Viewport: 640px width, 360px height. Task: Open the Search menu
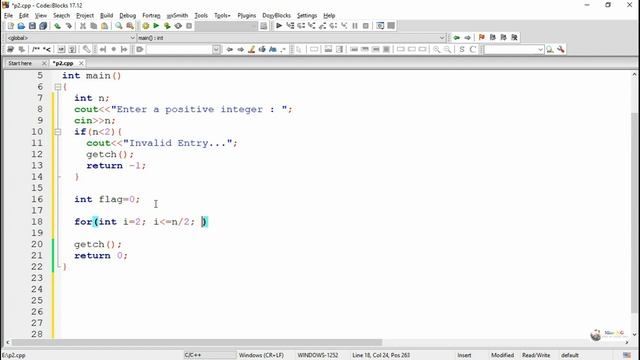point(61,16)
